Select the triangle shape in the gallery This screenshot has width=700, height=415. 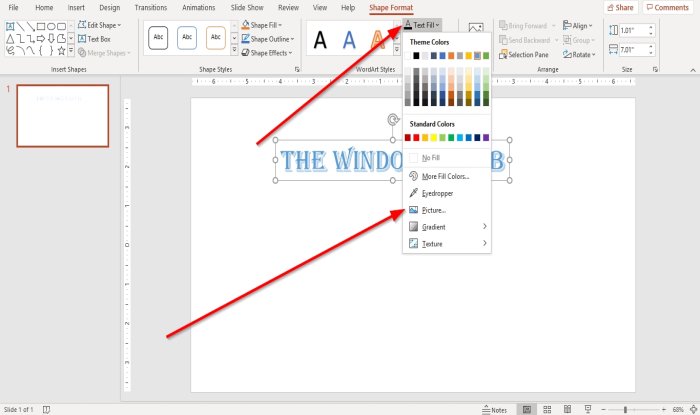coord(10,39)
